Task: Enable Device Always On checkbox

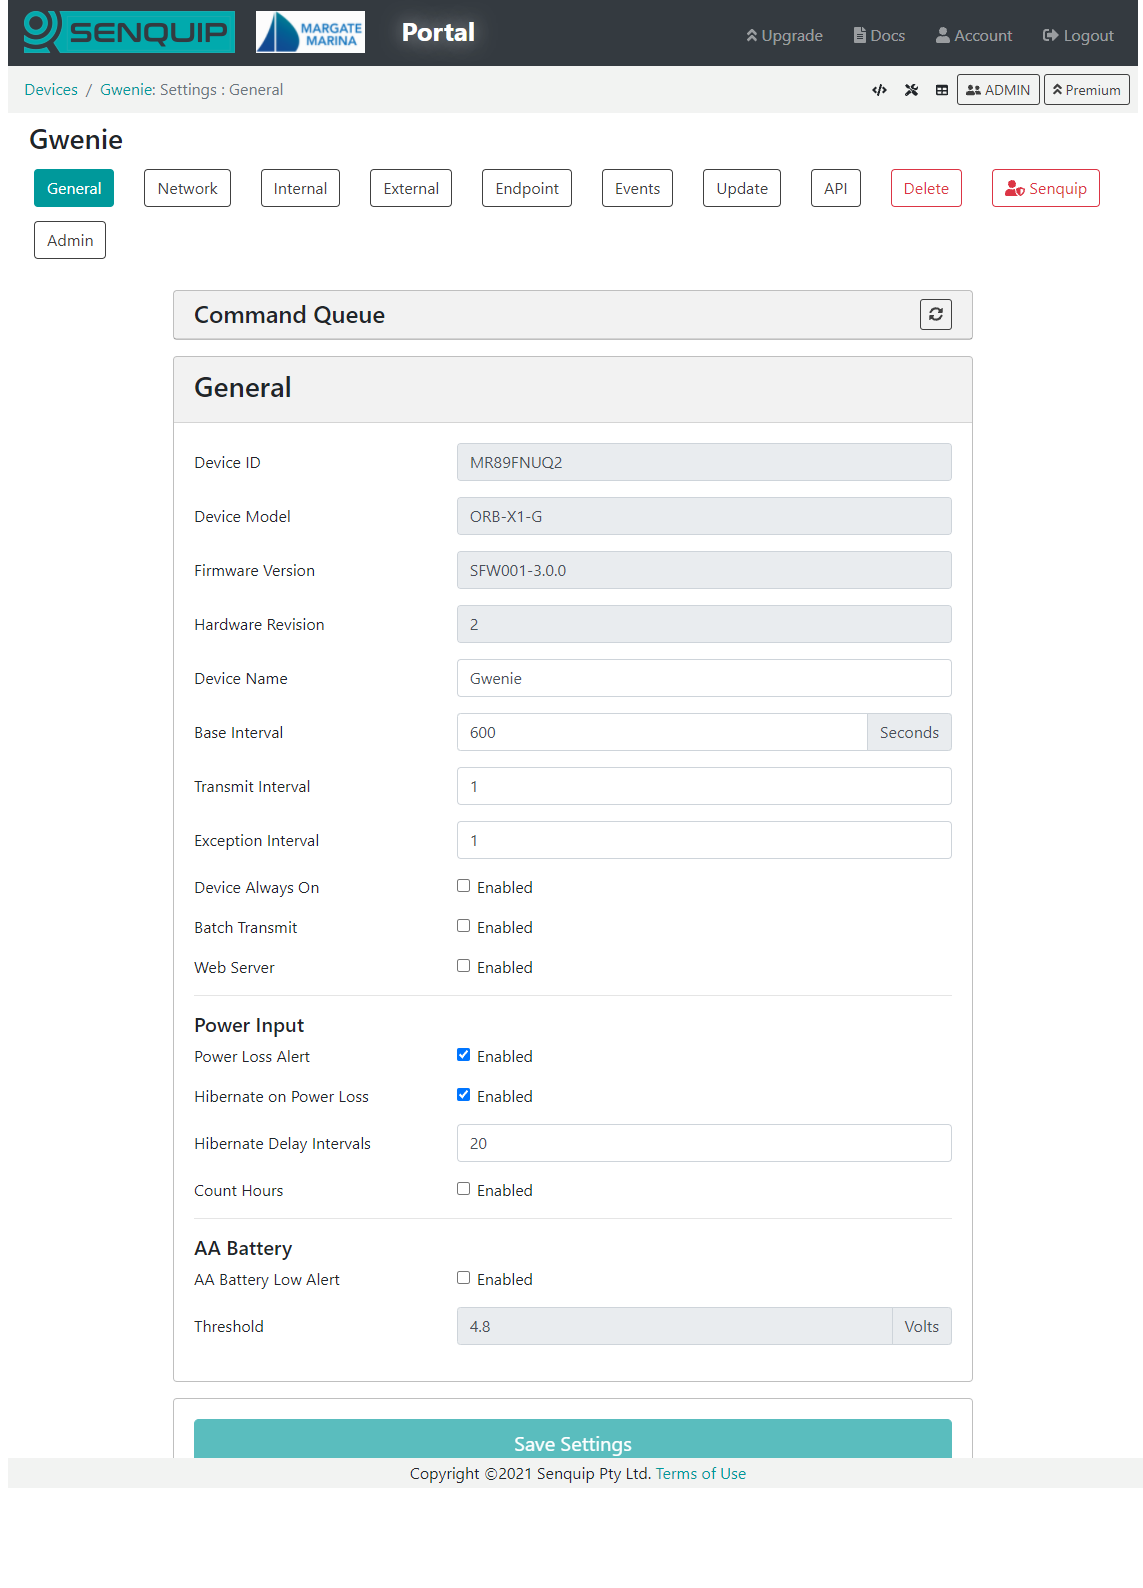Action: coord(463,886)
